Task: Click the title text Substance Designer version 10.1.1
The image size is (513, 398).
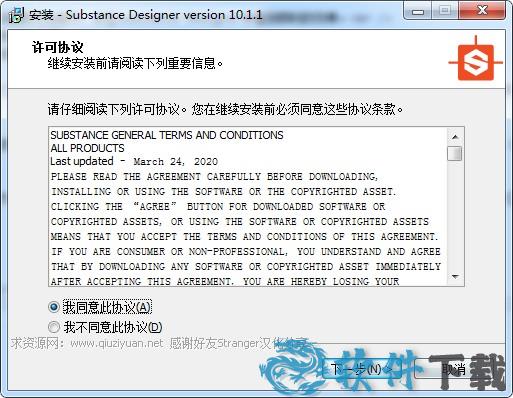Action: tap(164, 15)
